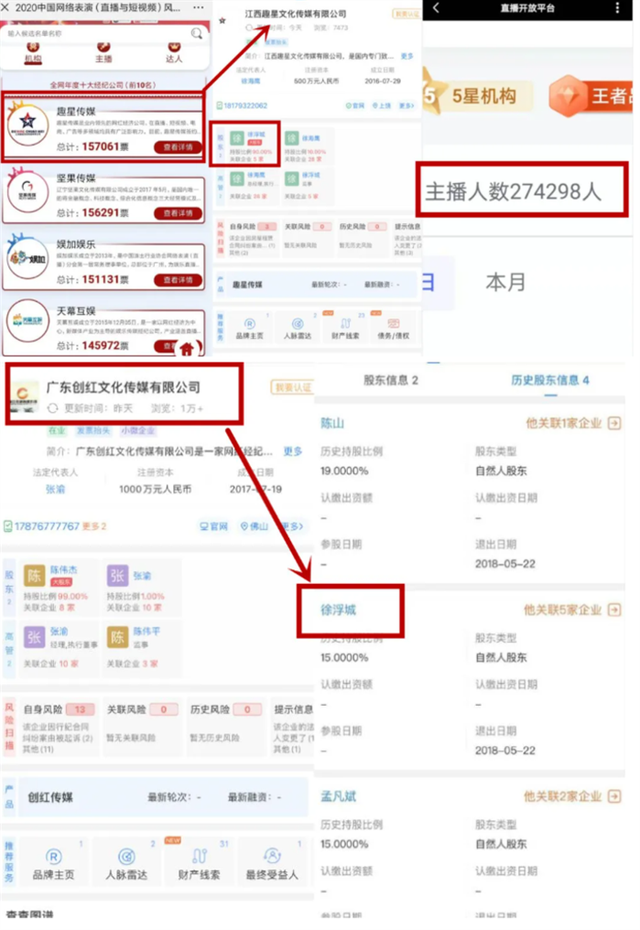This screenshot has width=640, height=930.
Task: Expand 更多 link after 广东创红 company intro
Action: 292,451
